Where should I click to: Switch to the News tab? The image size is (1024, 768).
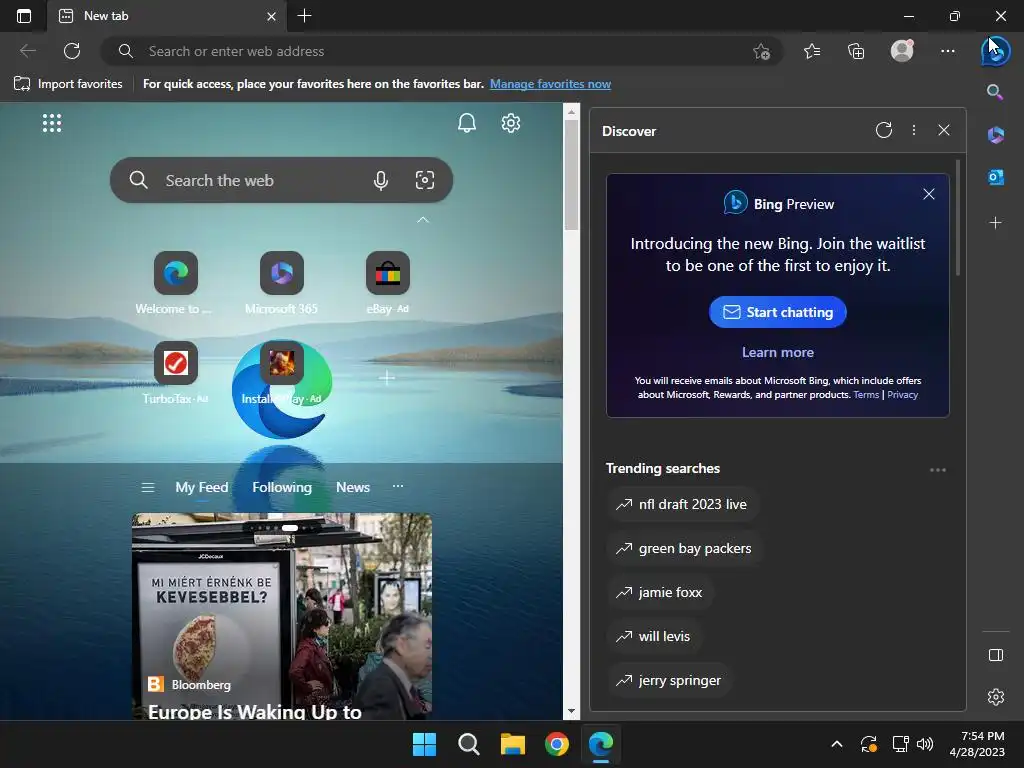[353, 487]
